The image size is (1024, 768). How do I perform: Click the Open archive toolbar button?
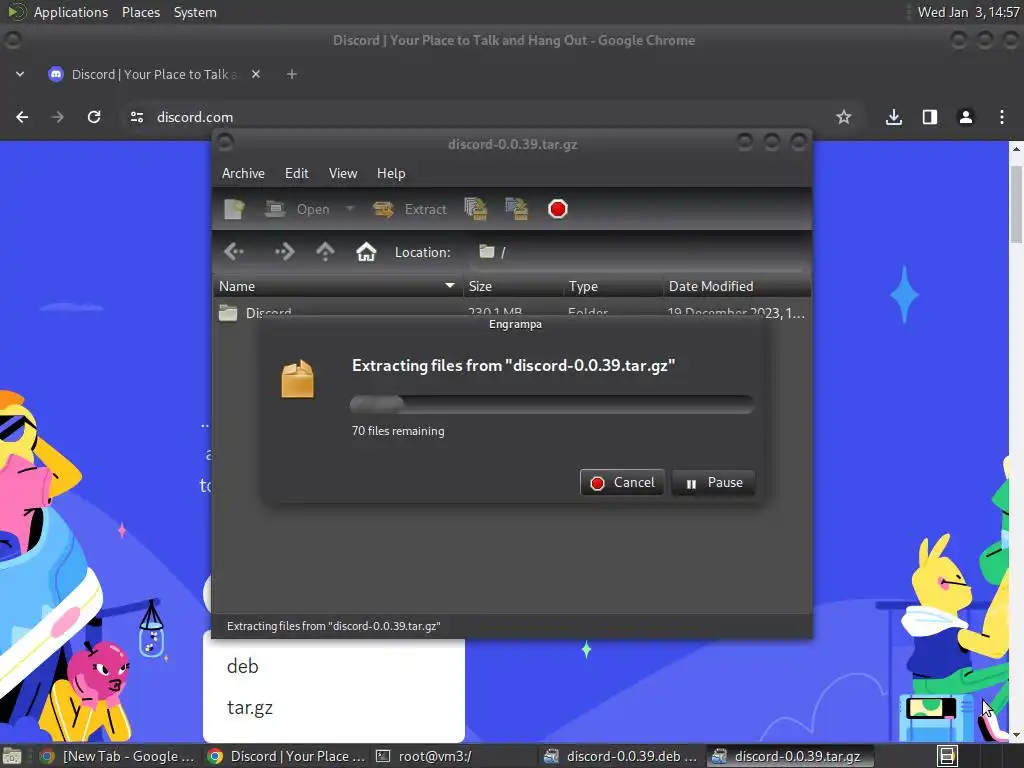pyautogui.click(x=297, y=209)
